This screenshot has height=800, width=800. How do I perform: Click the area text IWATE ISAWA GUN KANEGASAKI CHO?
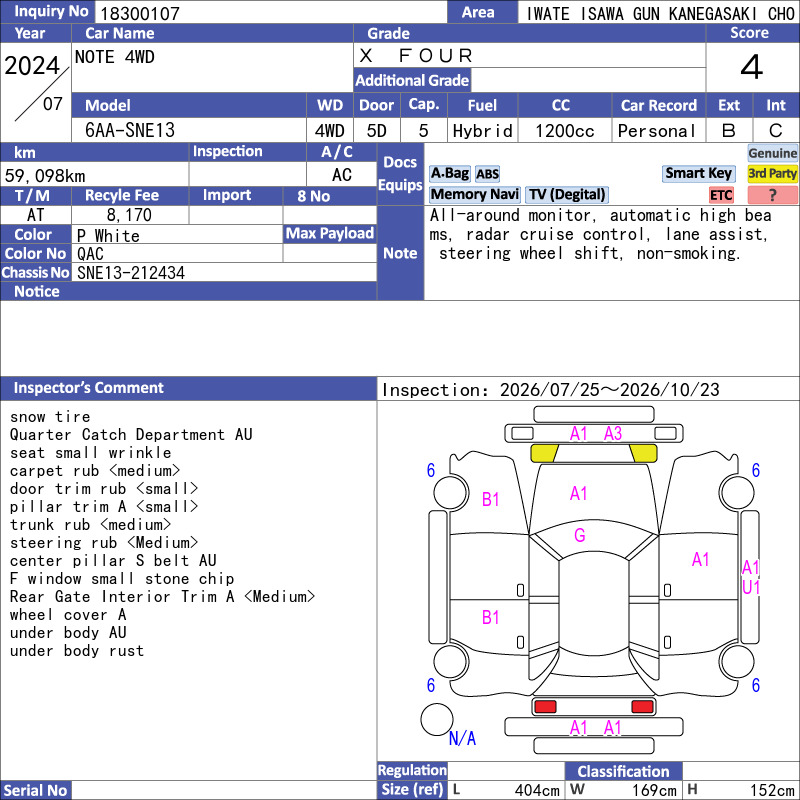pos(660,14)
